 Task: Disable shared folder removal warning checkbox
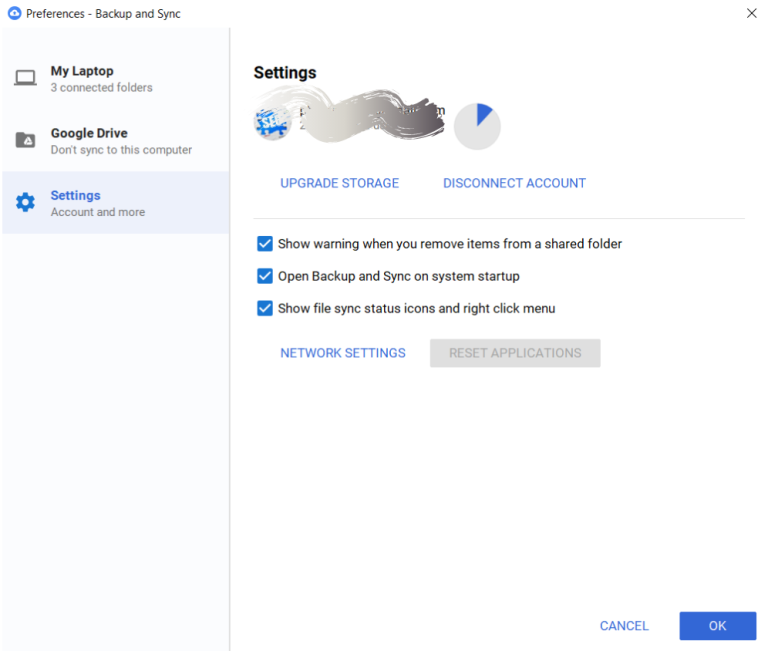pos(265,244)
